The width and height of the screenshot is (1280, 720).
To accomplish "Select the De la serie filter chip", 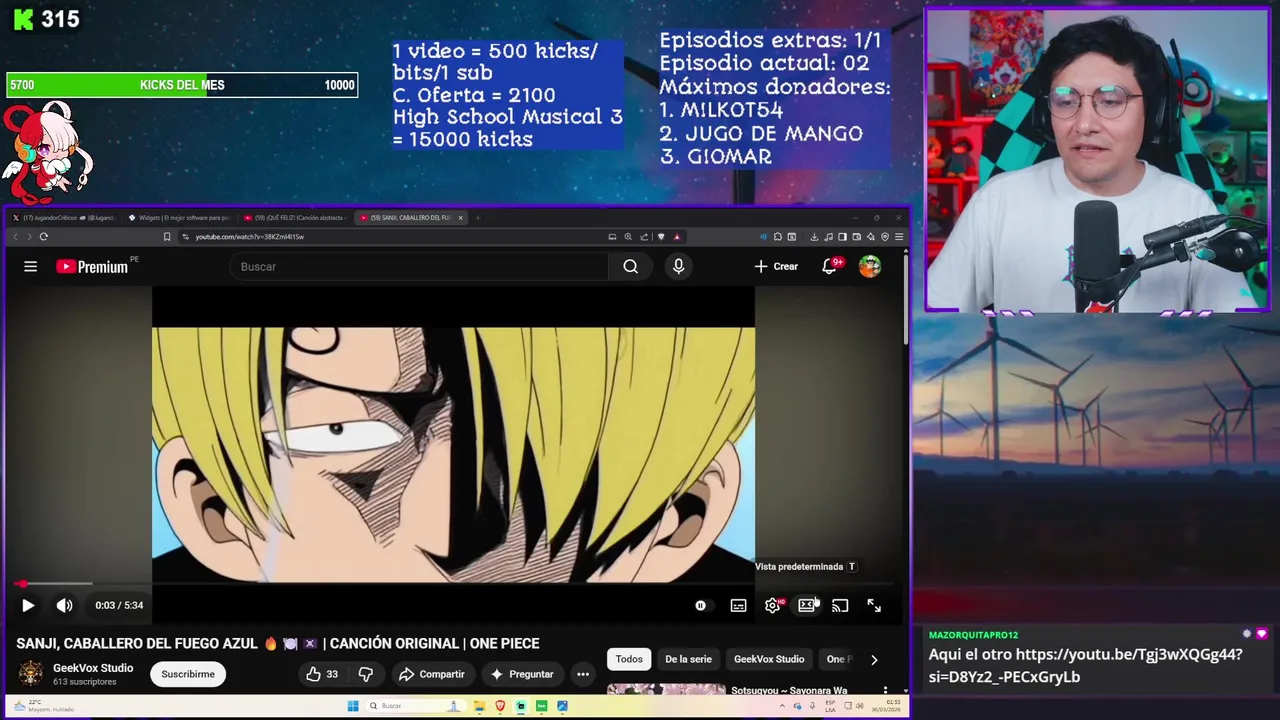I will (x=688, y=659).
